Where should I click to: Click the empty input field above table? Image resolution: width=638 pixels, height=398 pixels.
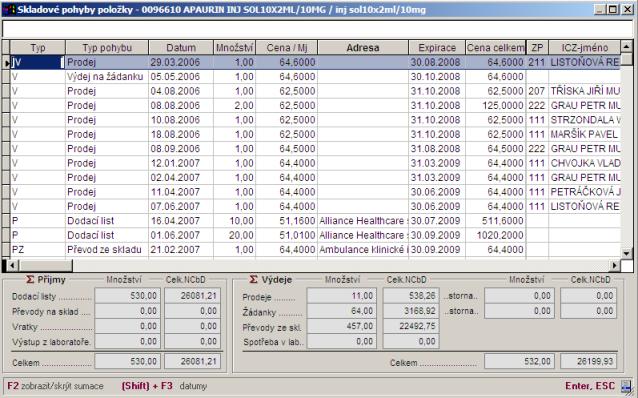[x=318, y=28]
